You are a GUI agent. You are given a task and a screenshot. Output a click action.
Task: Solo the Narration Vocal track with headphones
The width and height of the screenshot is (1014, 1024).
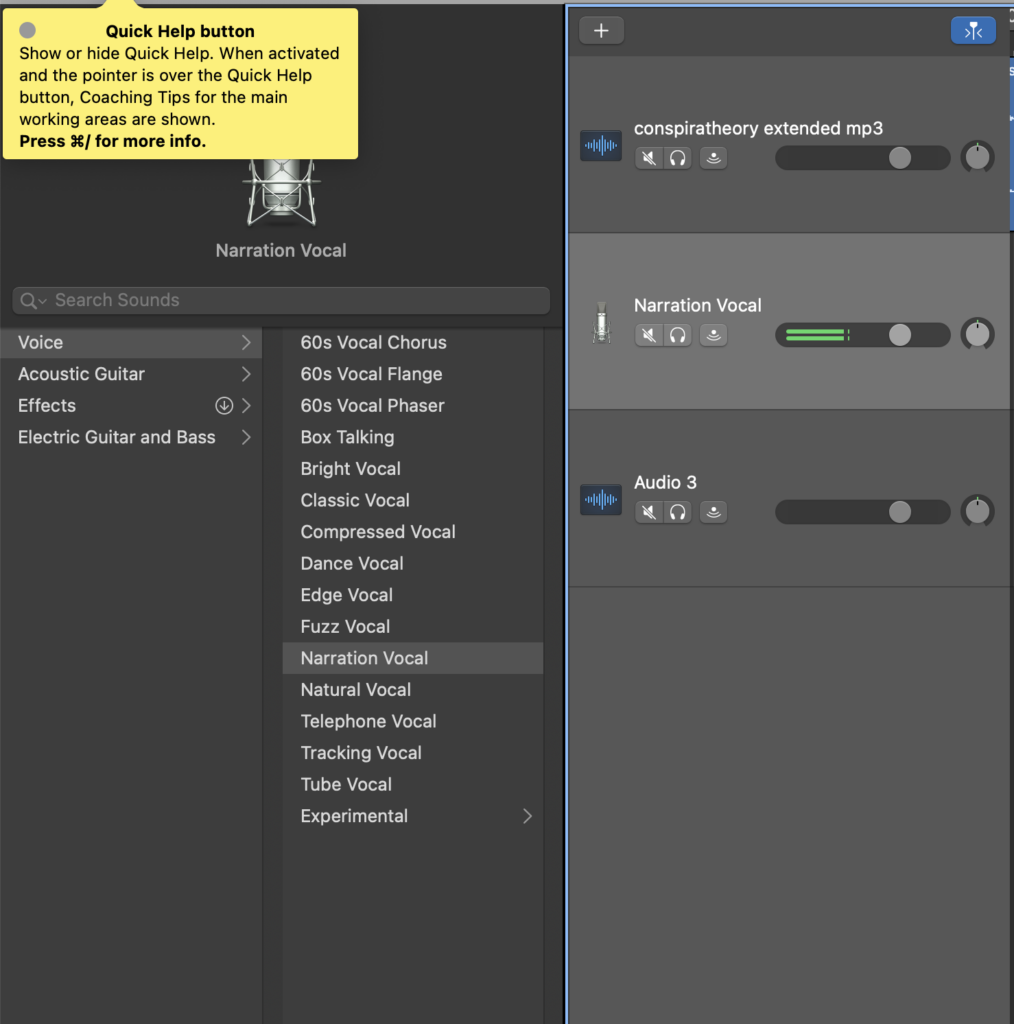click(678, 335)
